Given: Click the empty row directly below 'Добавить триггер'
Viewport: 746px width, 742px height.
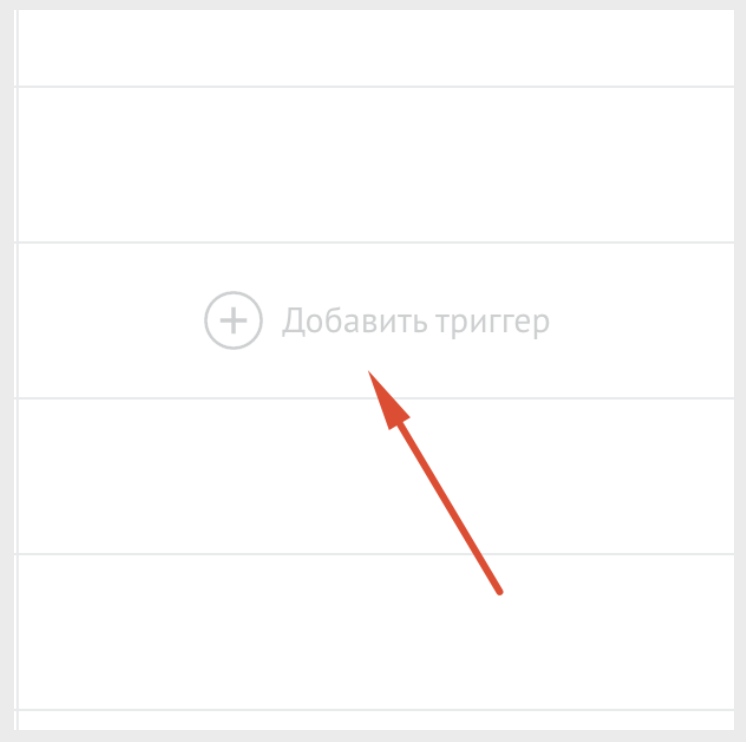Looking at the screenshot, I should (376, 476).
